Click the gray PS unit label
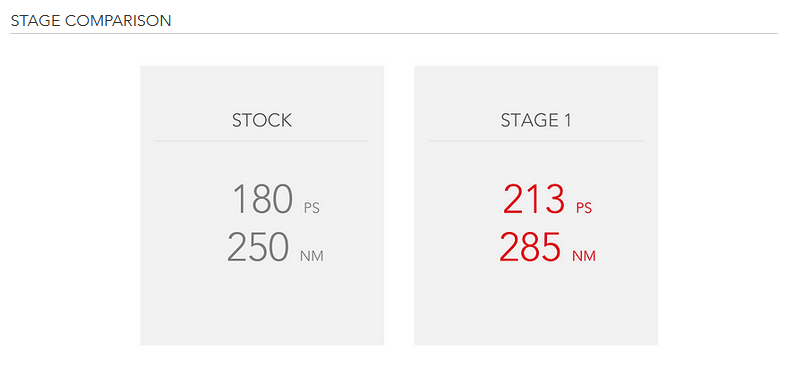 [x=312, y=208]
